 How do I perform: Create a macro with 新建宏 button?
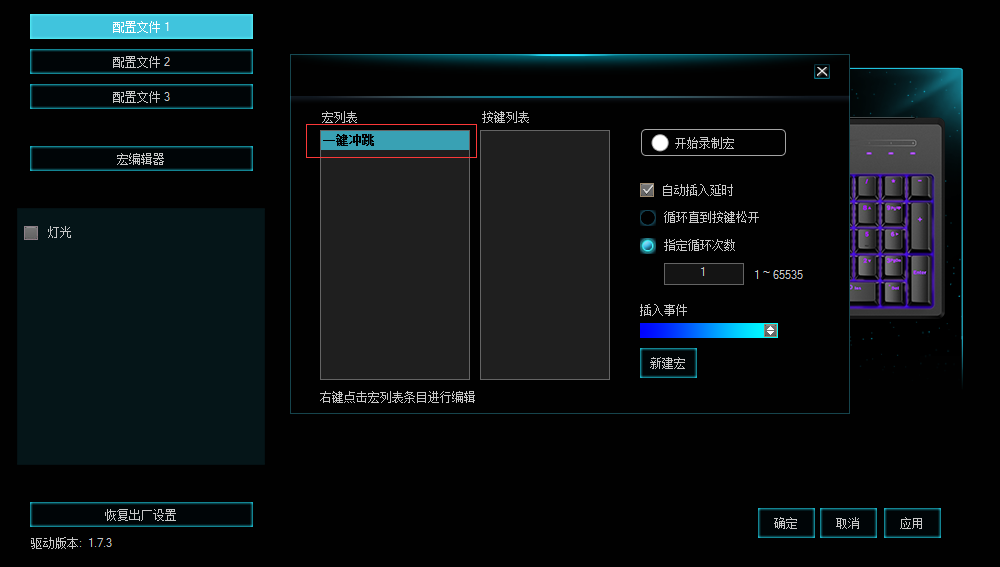[668, 363]
